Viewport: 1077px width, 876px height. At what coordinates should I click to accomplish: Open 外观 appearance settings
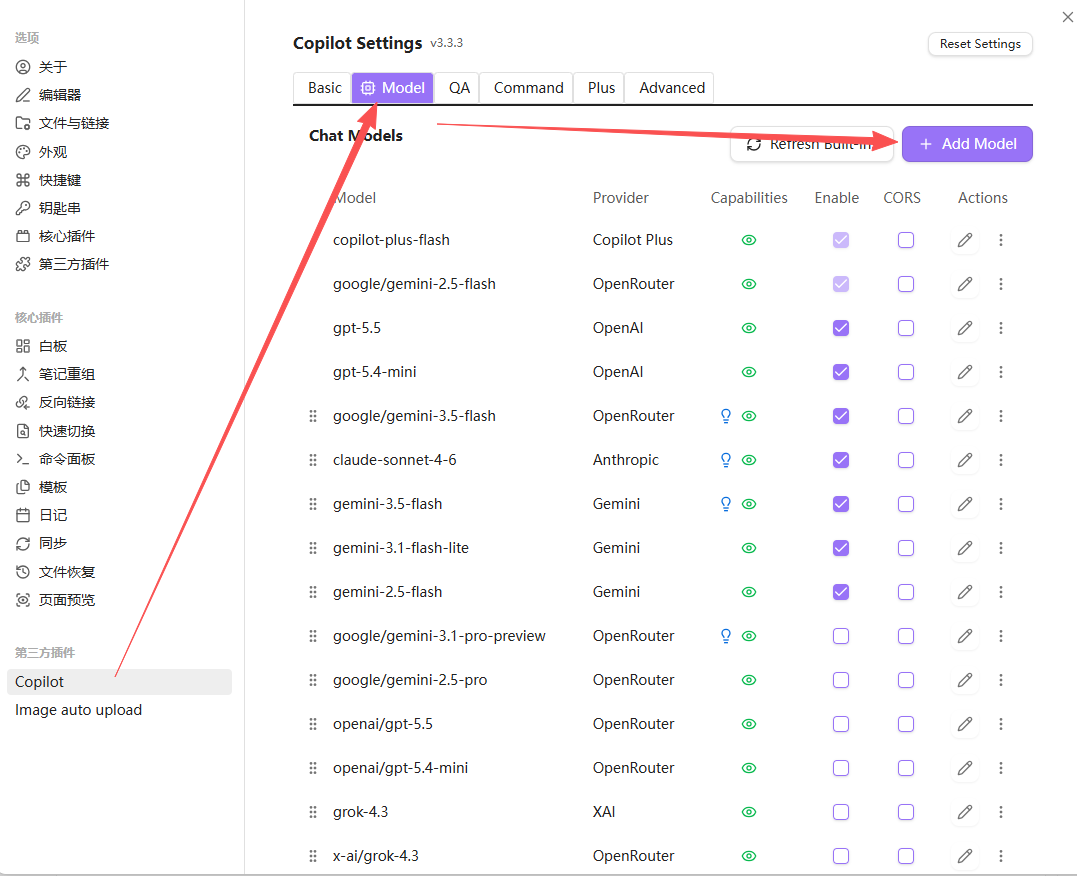tap(53, 152)
